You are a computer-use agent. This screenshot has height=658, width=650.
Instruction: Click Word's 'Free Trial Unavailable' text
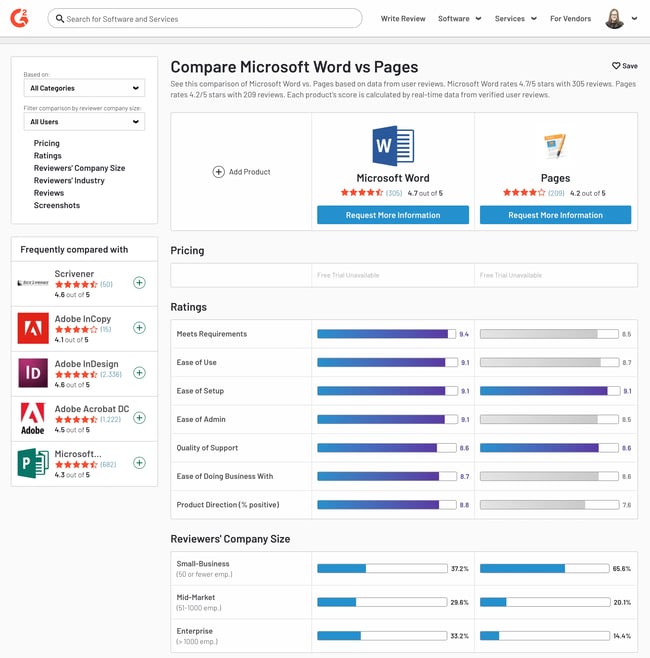pyautogui.click(x=348, y=275)
